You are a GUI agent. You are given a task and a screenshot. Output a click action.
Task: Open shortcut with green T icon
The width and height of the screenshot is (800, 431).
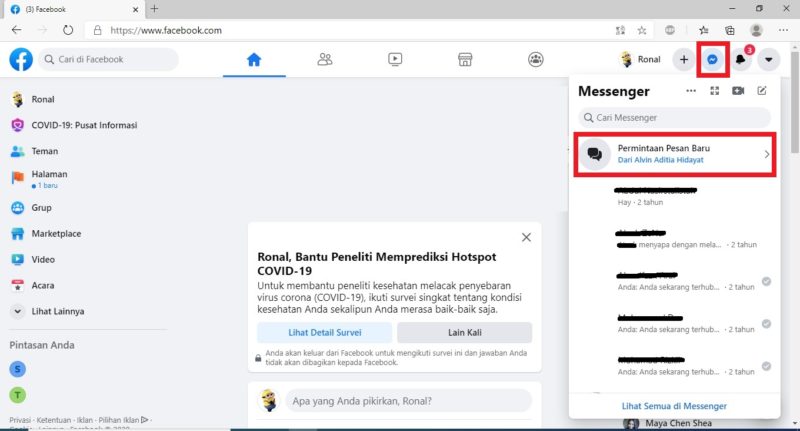coord(18,395)
